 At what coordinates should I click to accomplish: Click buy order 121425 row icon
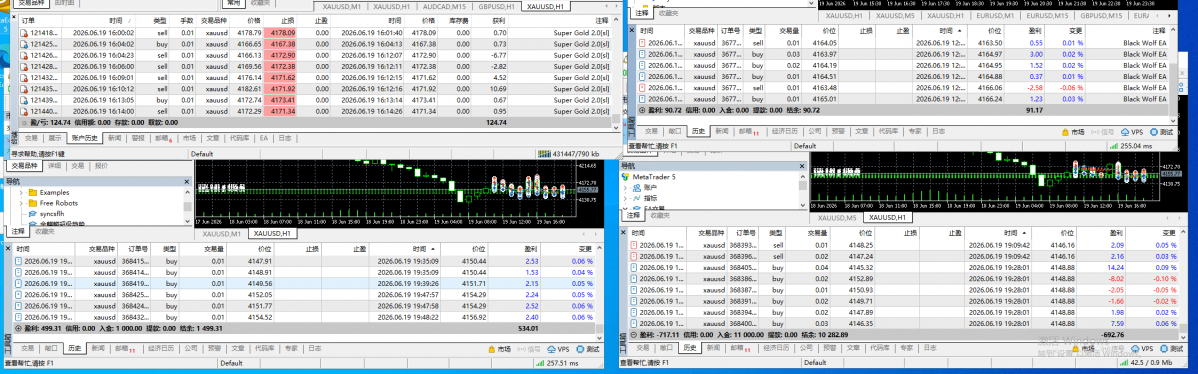click(x=24, y=44)
